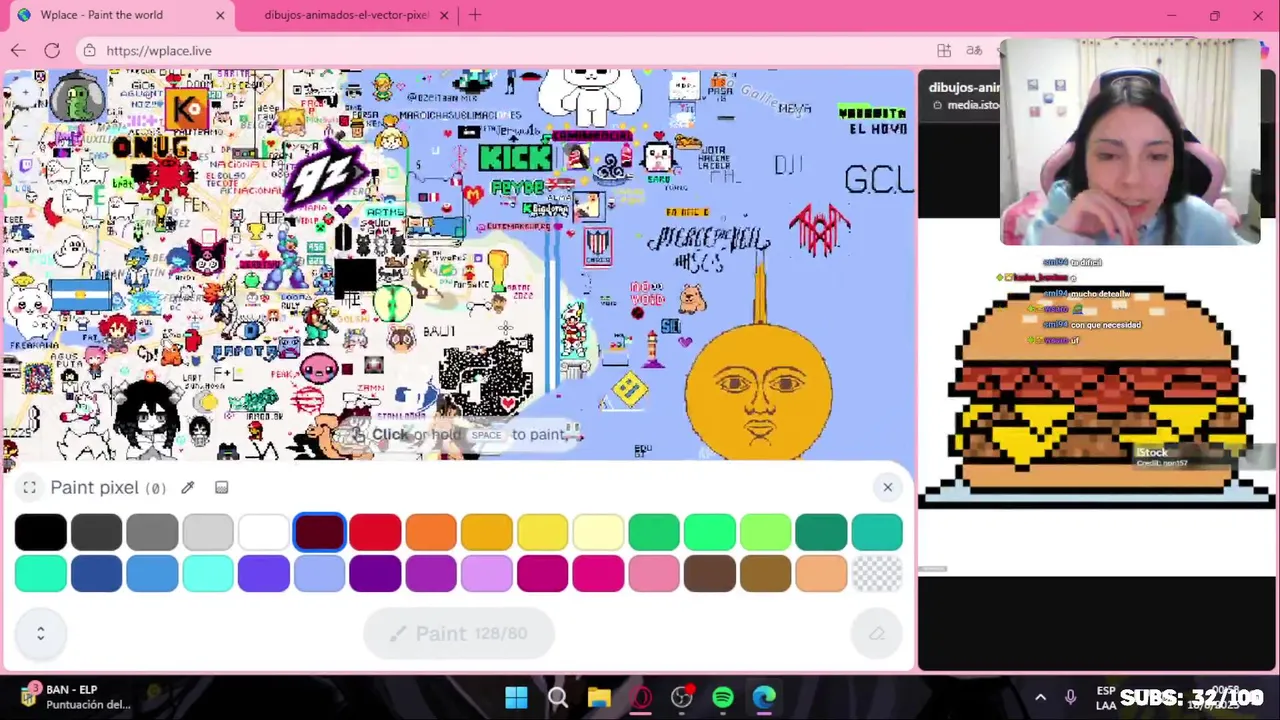The image size is (1280, 720).
Task: Pick the dark brown color swatch
Action: [x=709, y=574]
